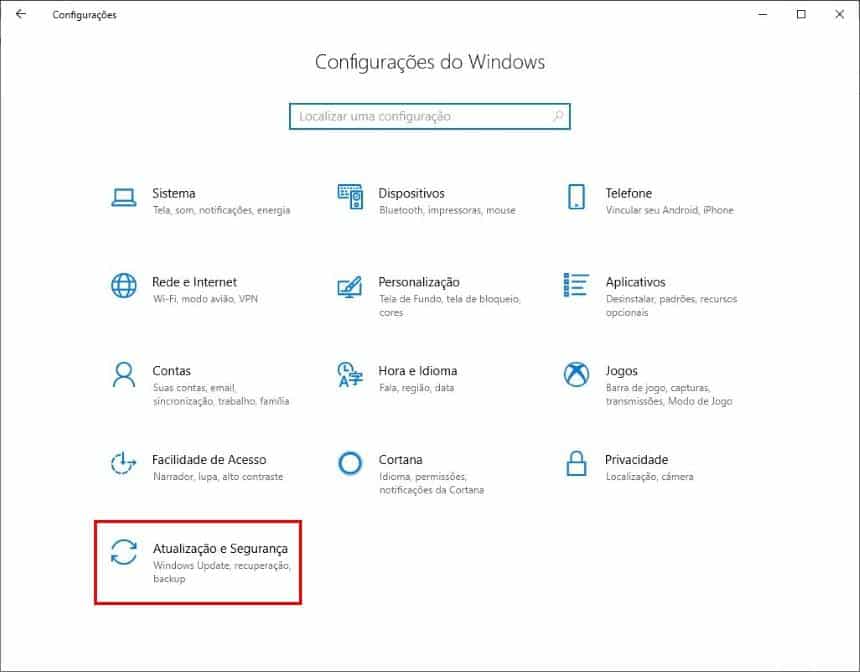The image size is (860, 672).
Task: Click 'Windows Update, recuperação, backup' description
Action: click(222, 572)
